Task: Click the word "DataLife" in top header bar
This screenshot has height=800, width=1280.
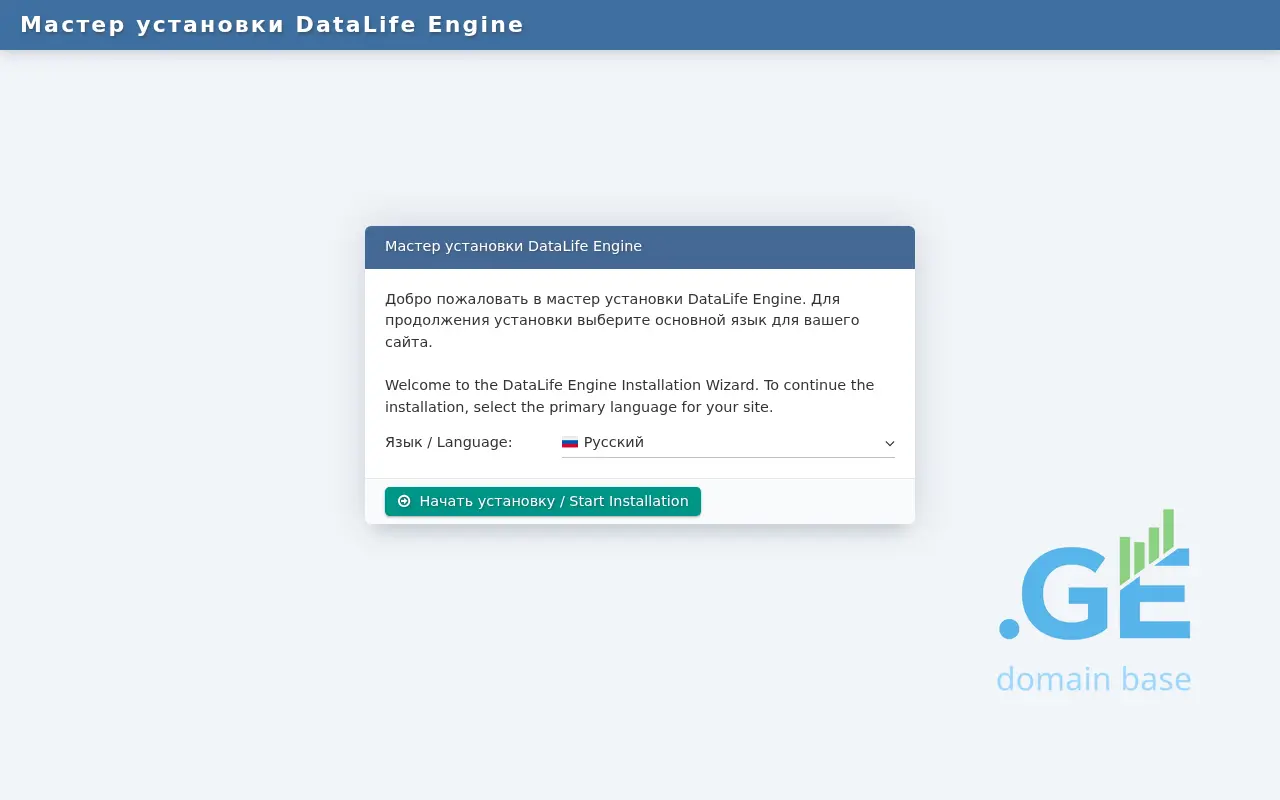Action: coord(356,25)
